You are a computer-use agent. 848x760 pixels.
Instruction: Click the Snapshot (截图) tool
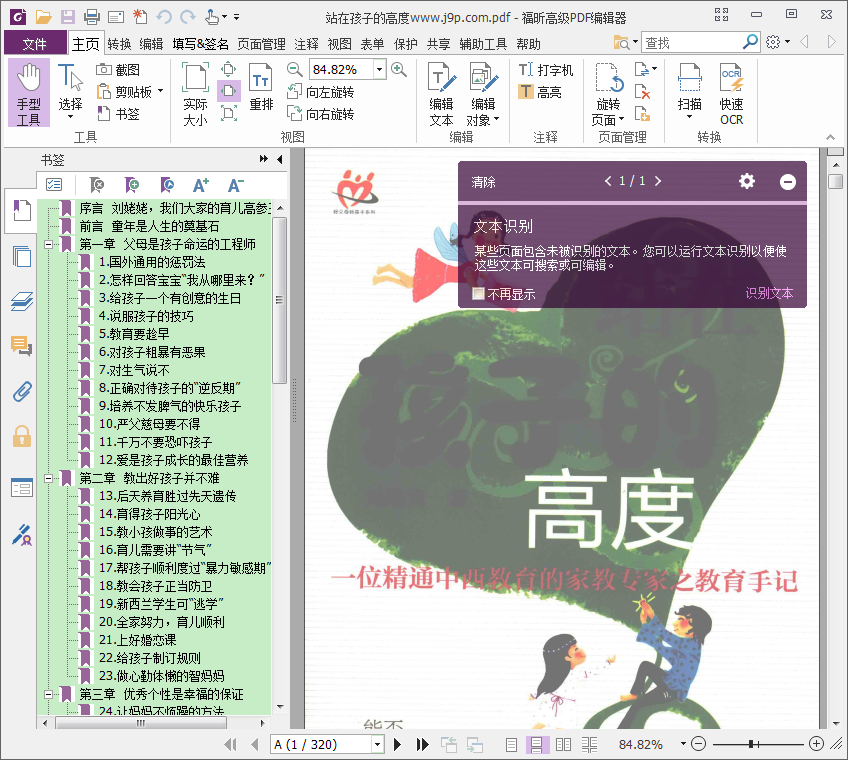click(118, 70)
